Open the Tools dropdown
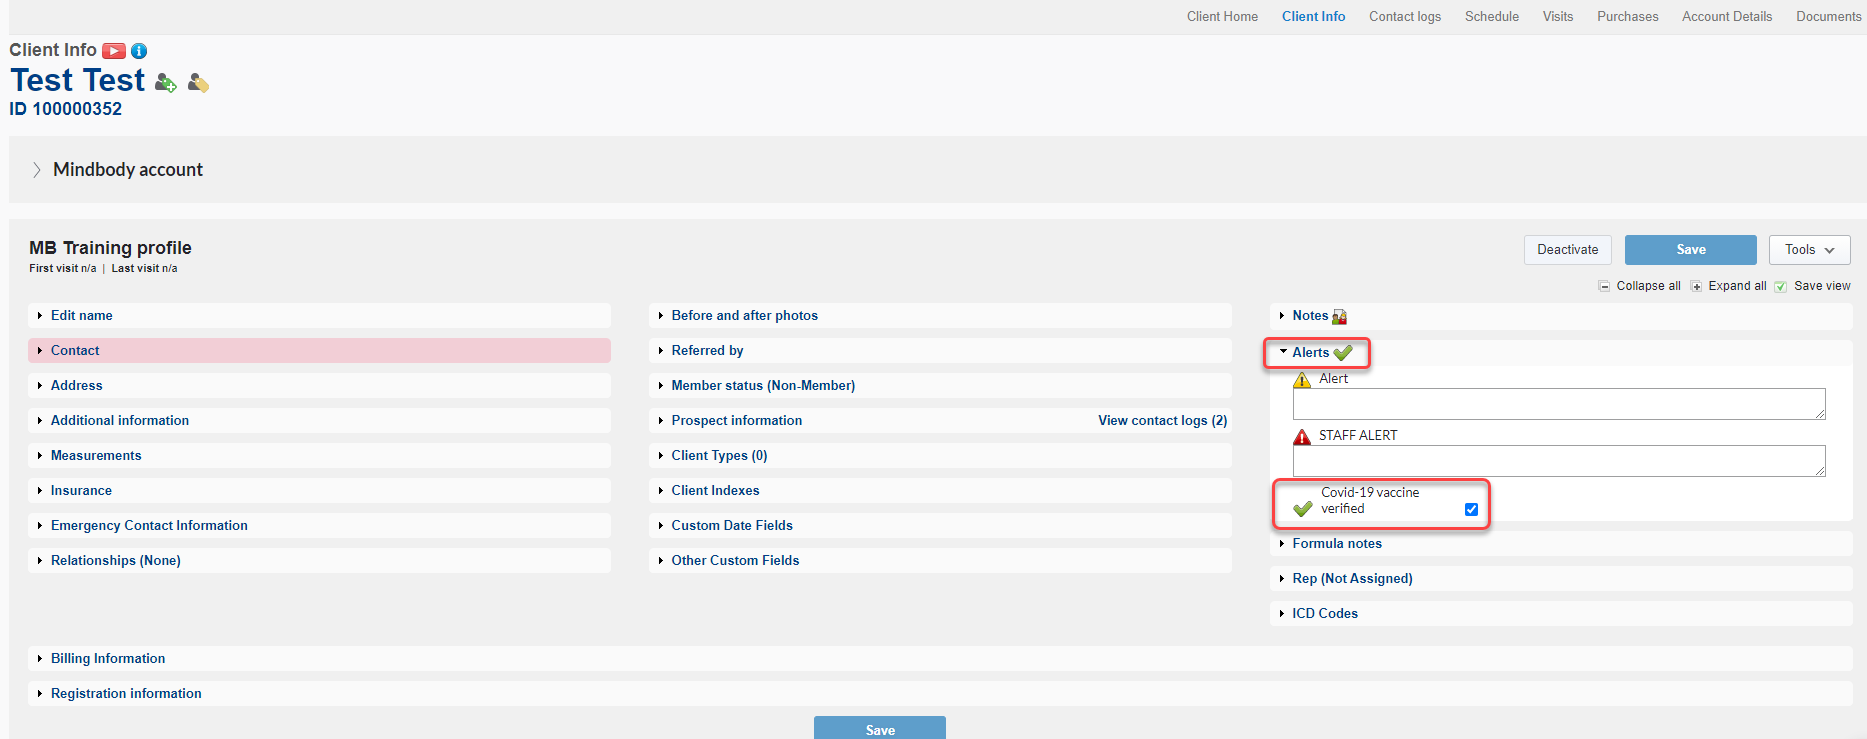The image size is (1867, 739). tap(1809, 250)
